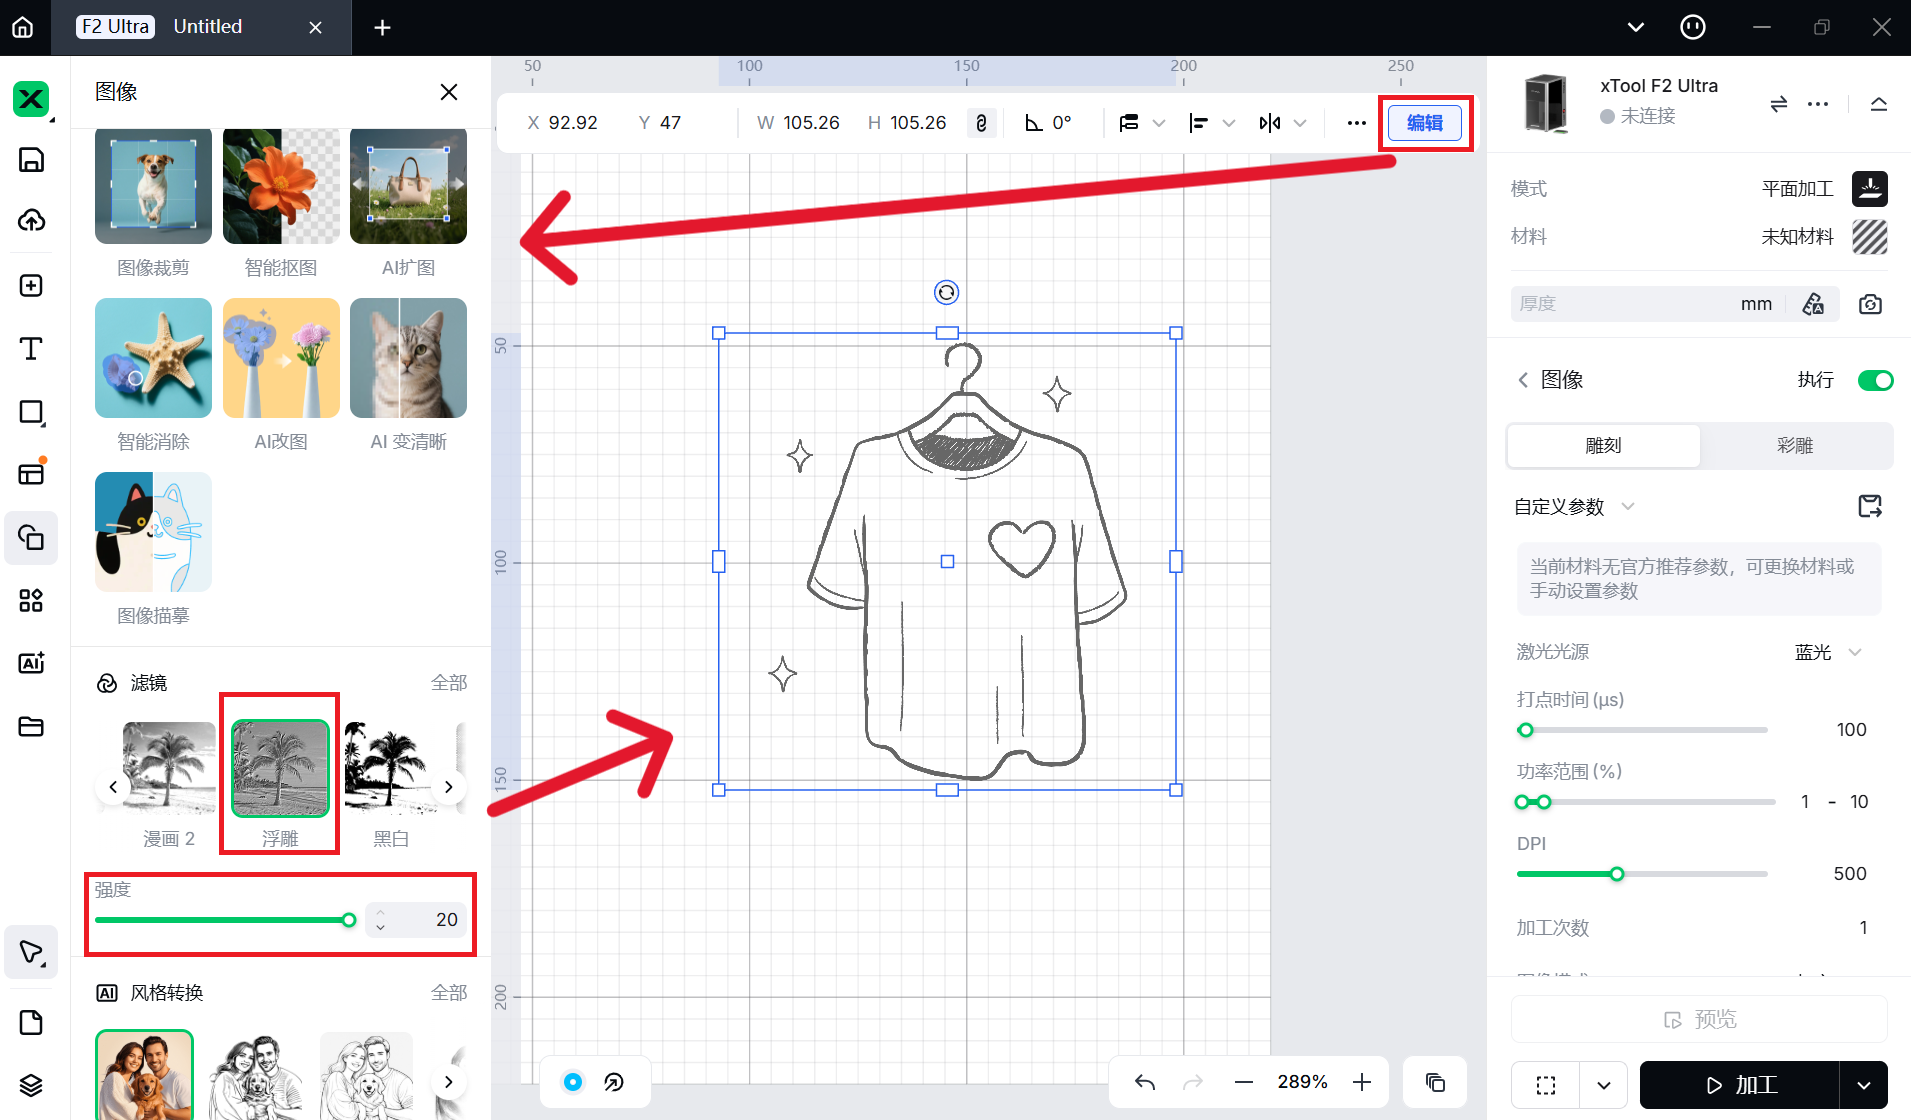Open the cloud upload icon
Image resolution: width=1911 pixels, height=1120 pixels.
click(x=31, y=221)
